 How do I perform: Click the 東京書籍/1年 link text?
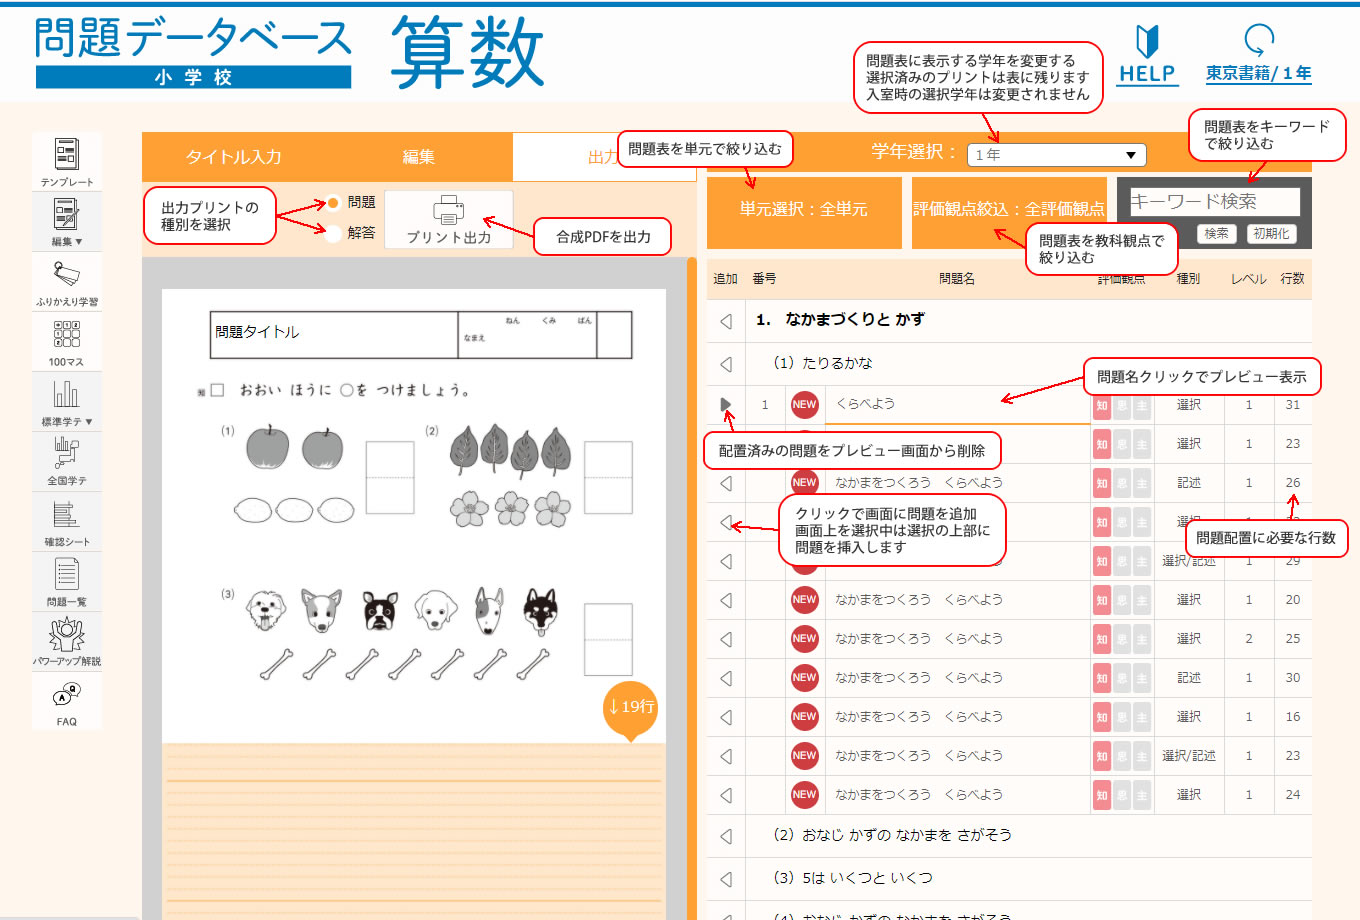click(x=1258, y=73)
